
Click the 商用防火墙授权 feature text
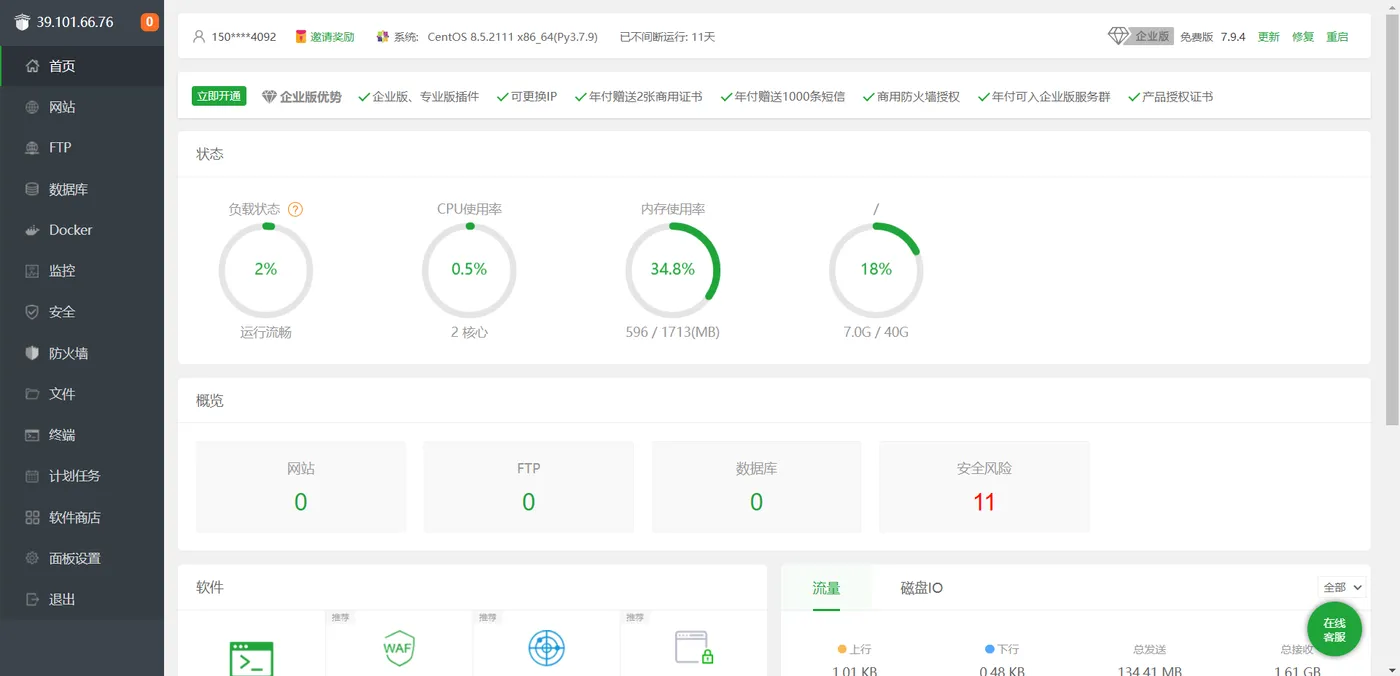tap(918, 97)
